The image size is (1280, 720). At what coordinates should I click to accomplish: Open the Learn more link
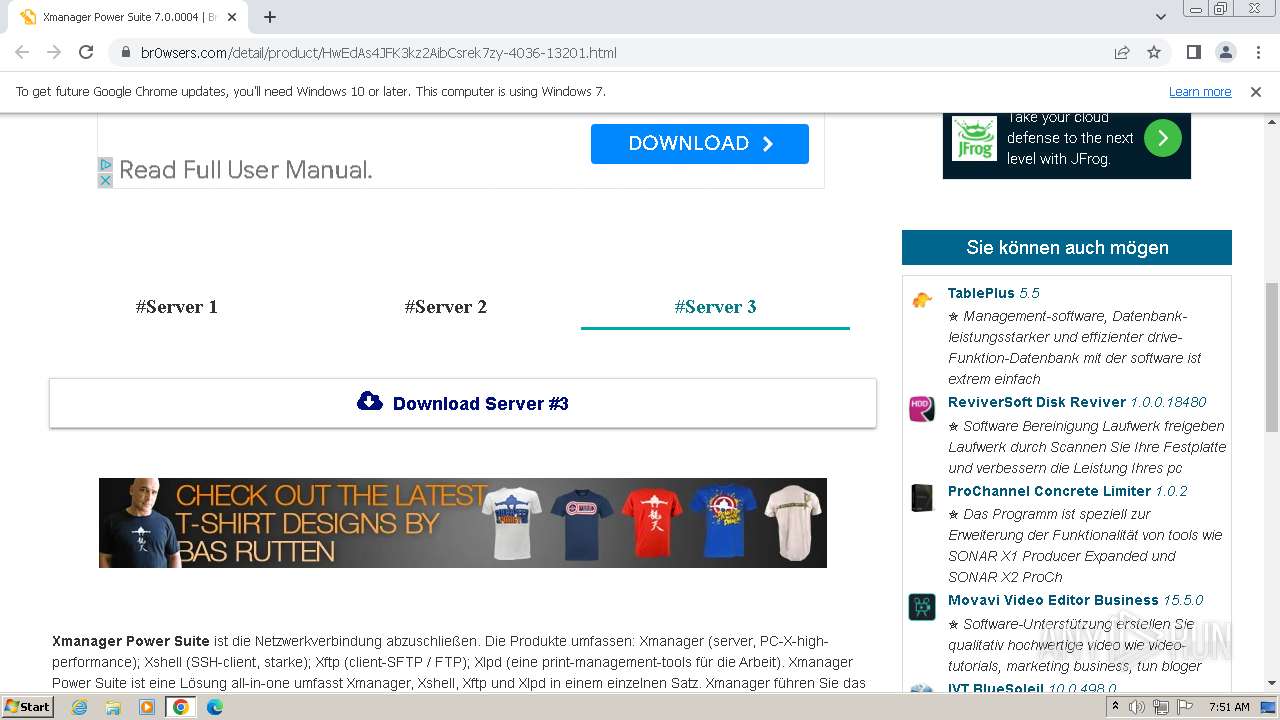[1200, 91]
